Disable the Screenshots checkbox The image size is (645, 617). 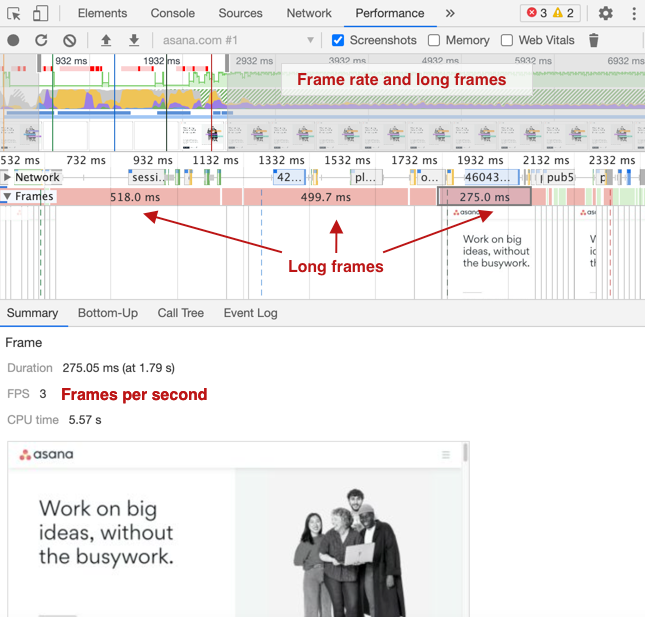pyautogui.click(x=338, y=40)
